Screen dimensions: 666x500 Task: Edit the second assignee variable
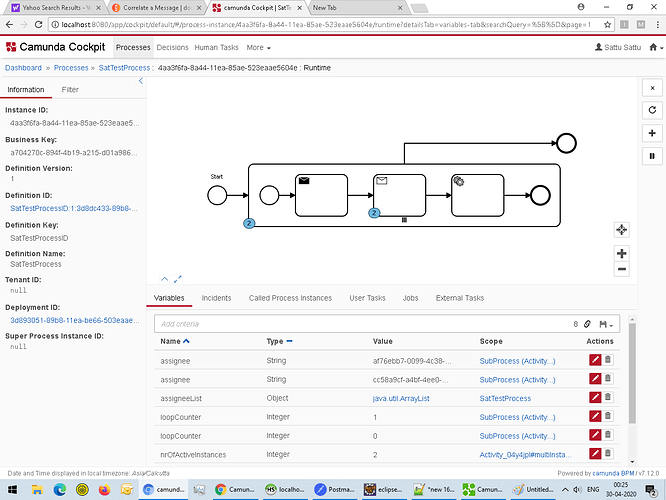coord(595,379)
